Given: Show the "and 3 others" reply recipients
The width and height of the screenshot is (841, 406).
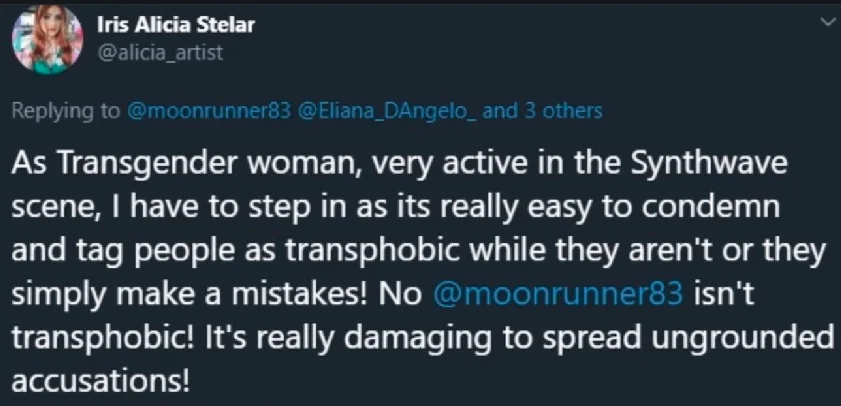Looking at the screenshot, I should pos(543,111).
